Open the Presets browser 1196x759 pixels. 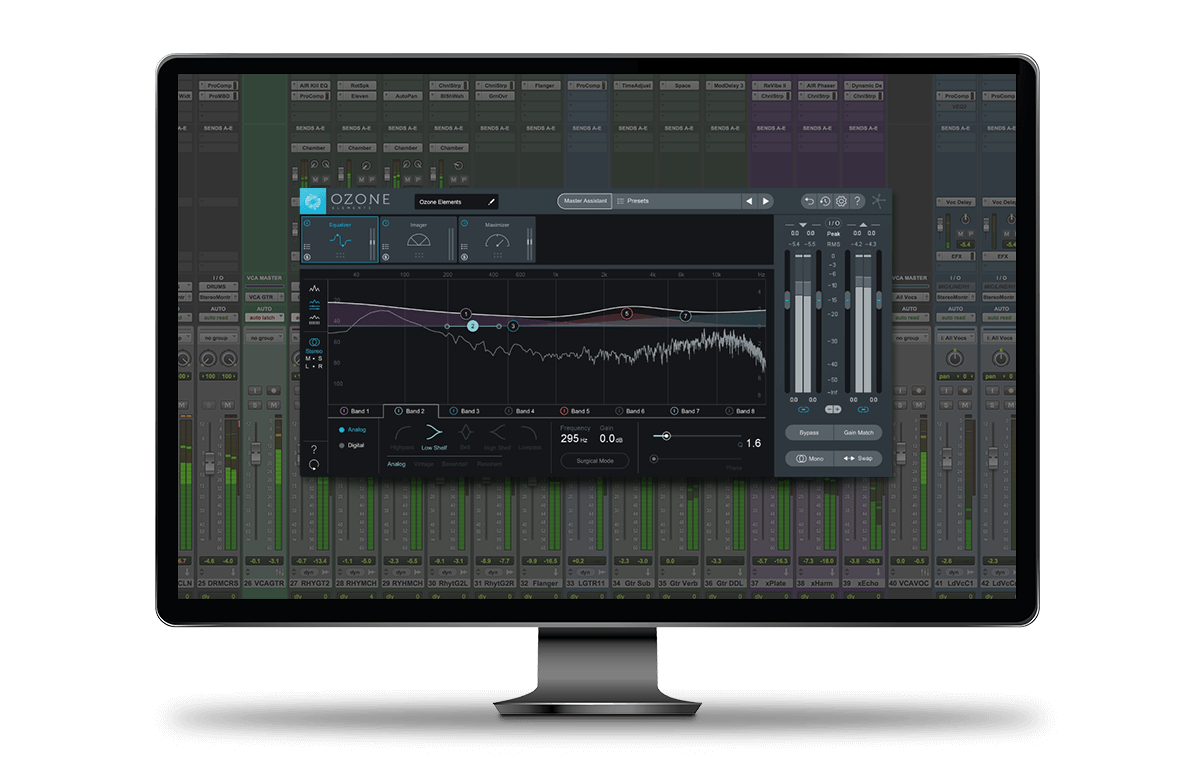pos(677,201)
